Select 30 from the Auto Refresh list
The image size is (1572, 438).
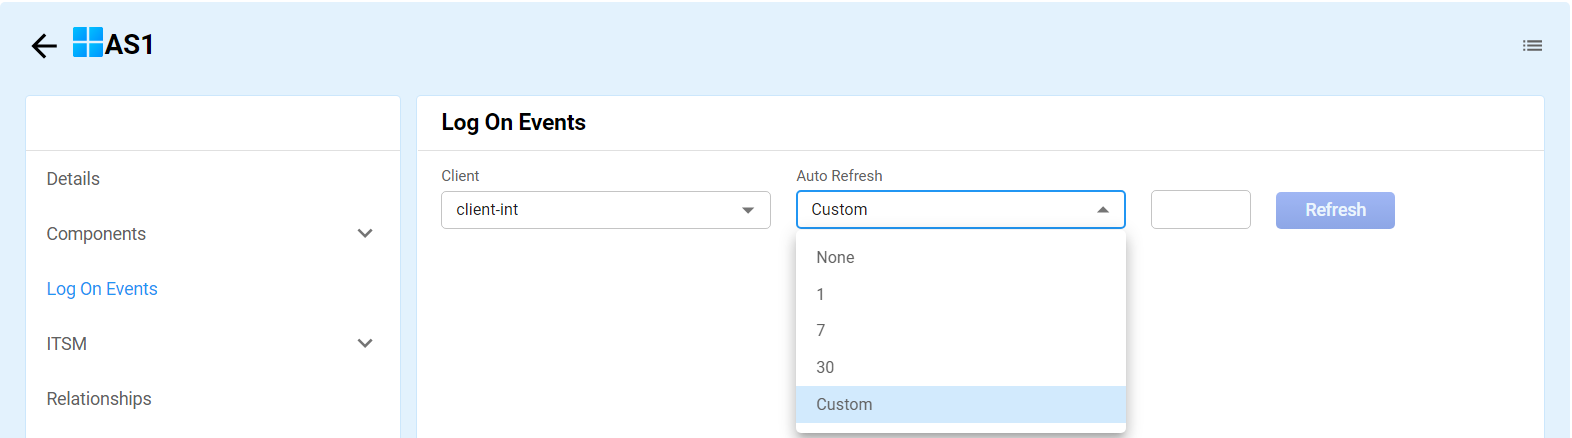[x=825, y=368]
